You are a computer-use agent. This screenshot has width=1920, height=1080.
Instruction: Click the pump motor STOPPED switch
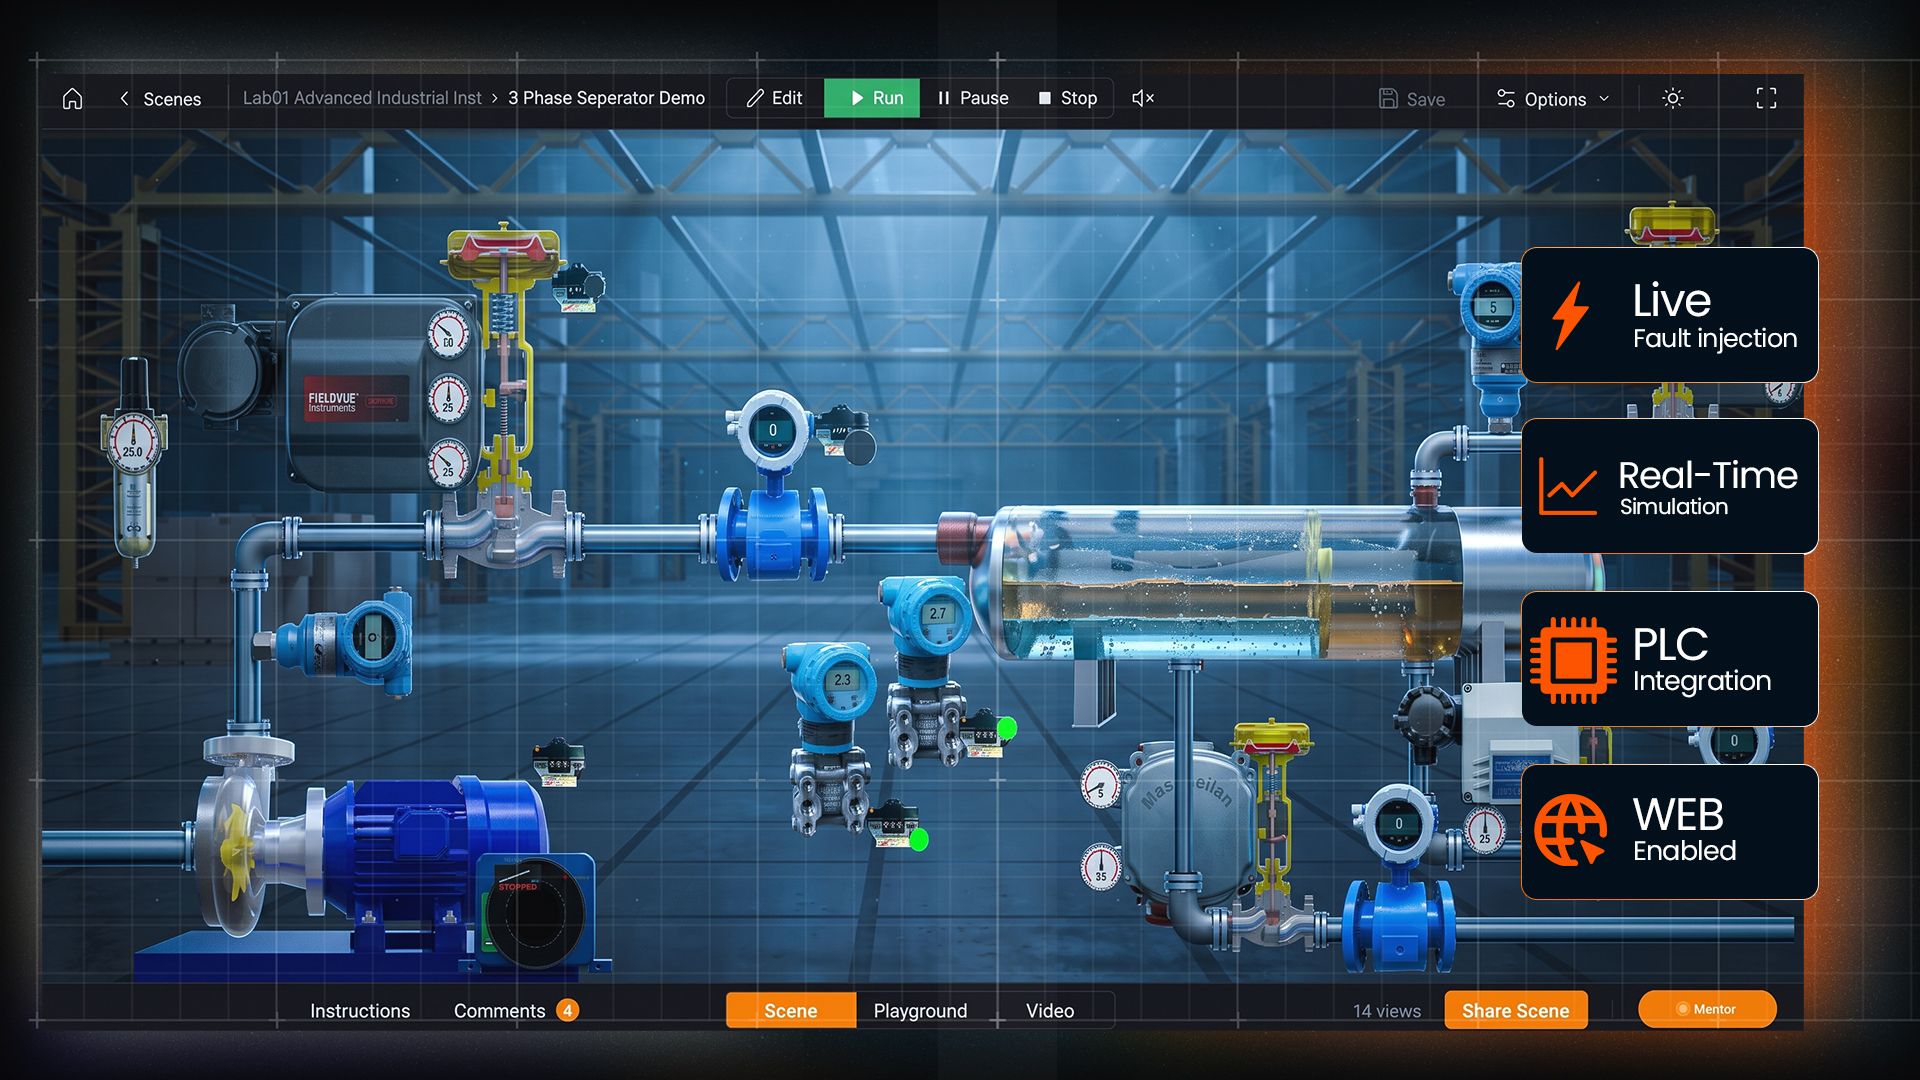(x=536, y=912)
